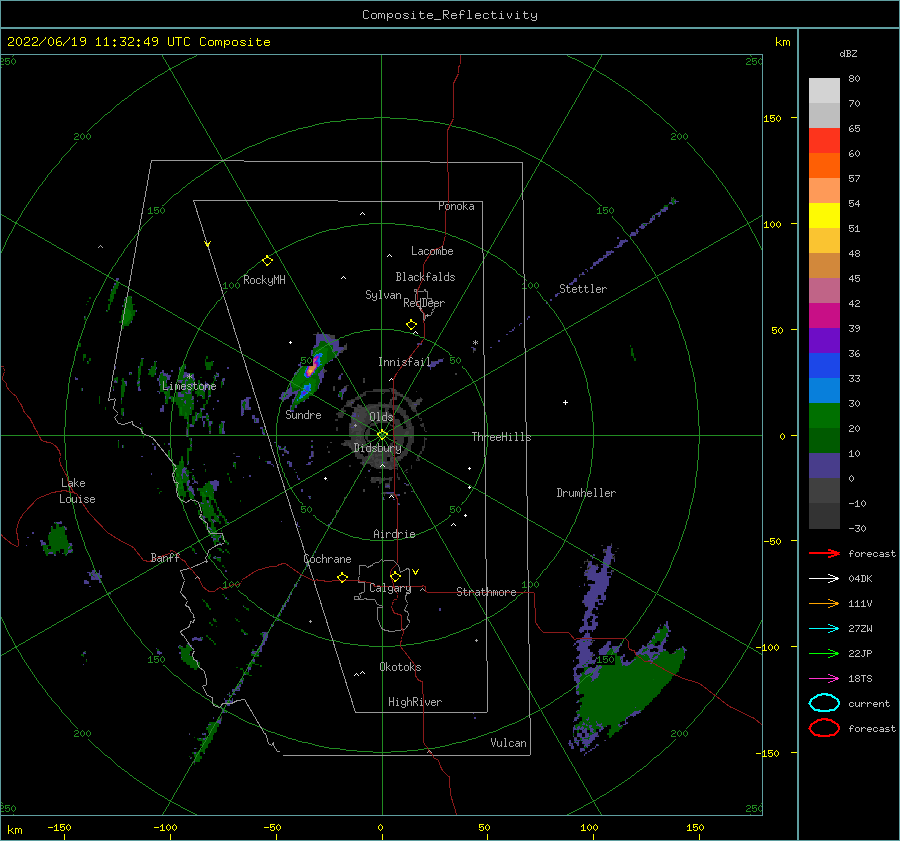Choose the slate purple swatch between 10 and 0

(x=824, y=466)
